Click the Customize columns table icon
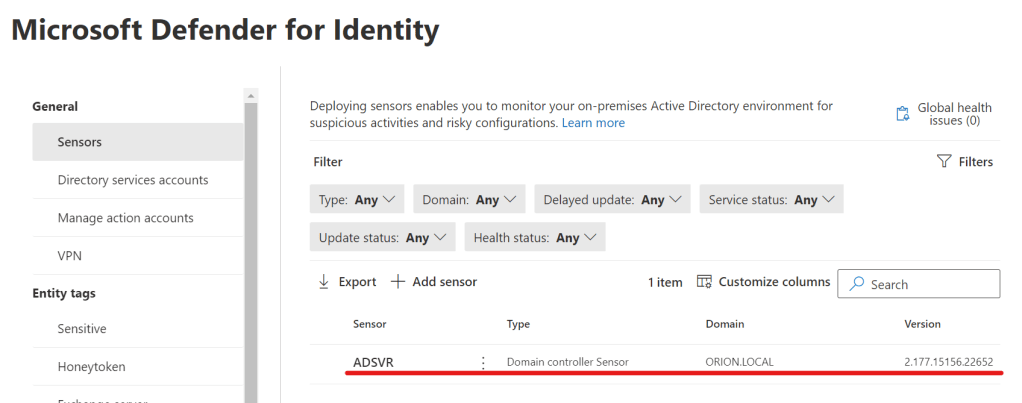1022x403 pixels. point(704,282)
